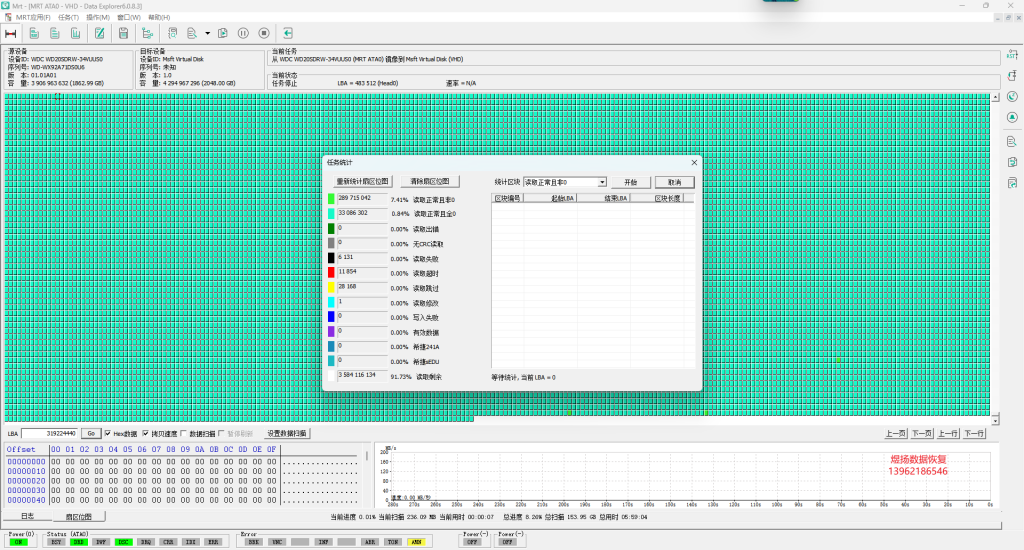Open the 帮助(H) menu
1024x550 pixels.
(159, 18)
